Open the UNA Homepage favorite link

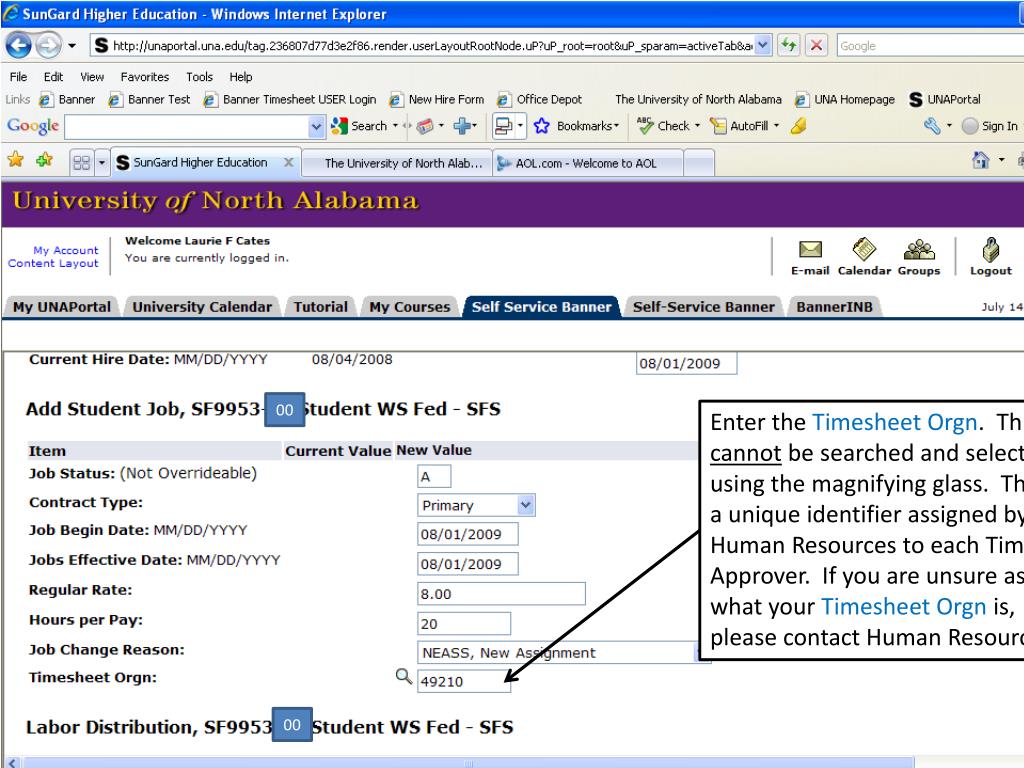tap(845, 99)
